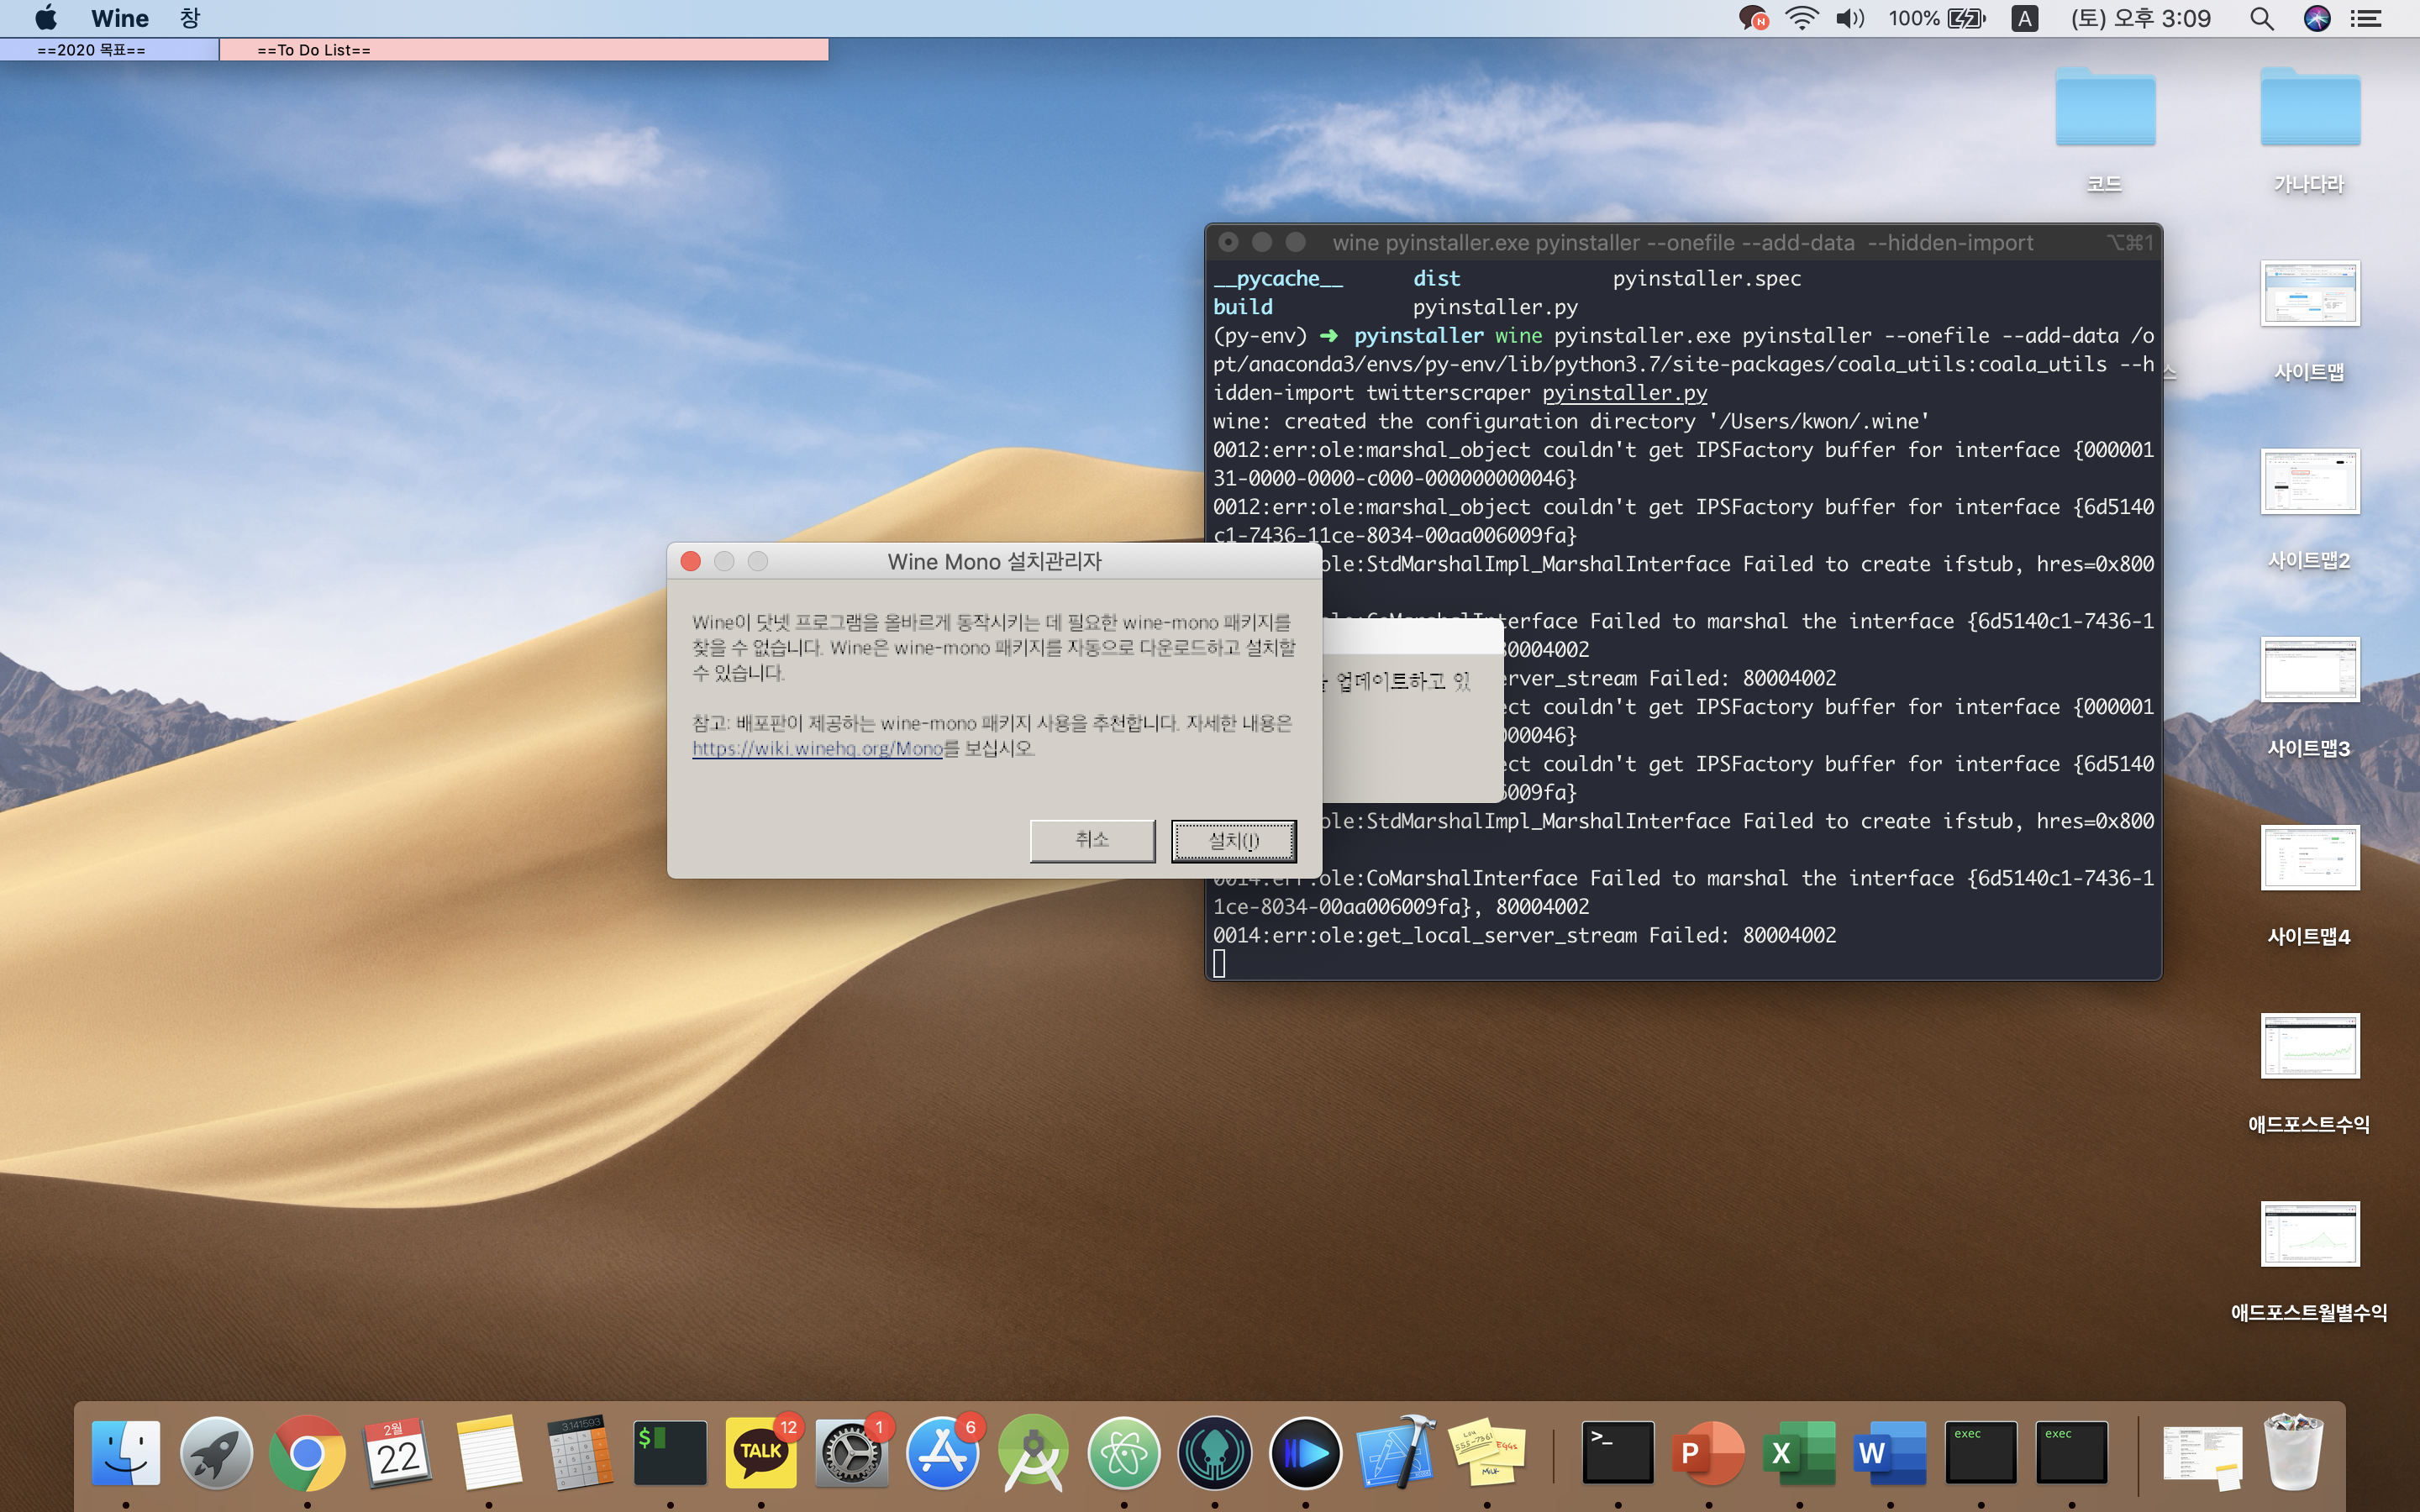Click the 취소 cancel button
The image size is (2420, 1512).
point(1092,840)
